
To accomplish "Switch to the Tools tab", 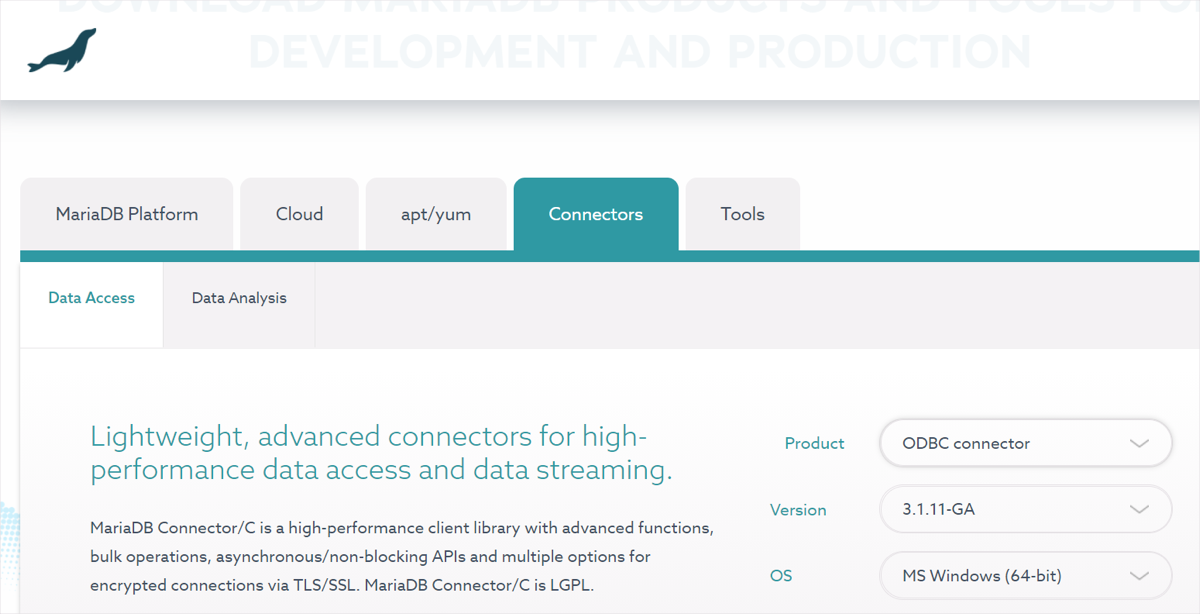I will point(741,213).
